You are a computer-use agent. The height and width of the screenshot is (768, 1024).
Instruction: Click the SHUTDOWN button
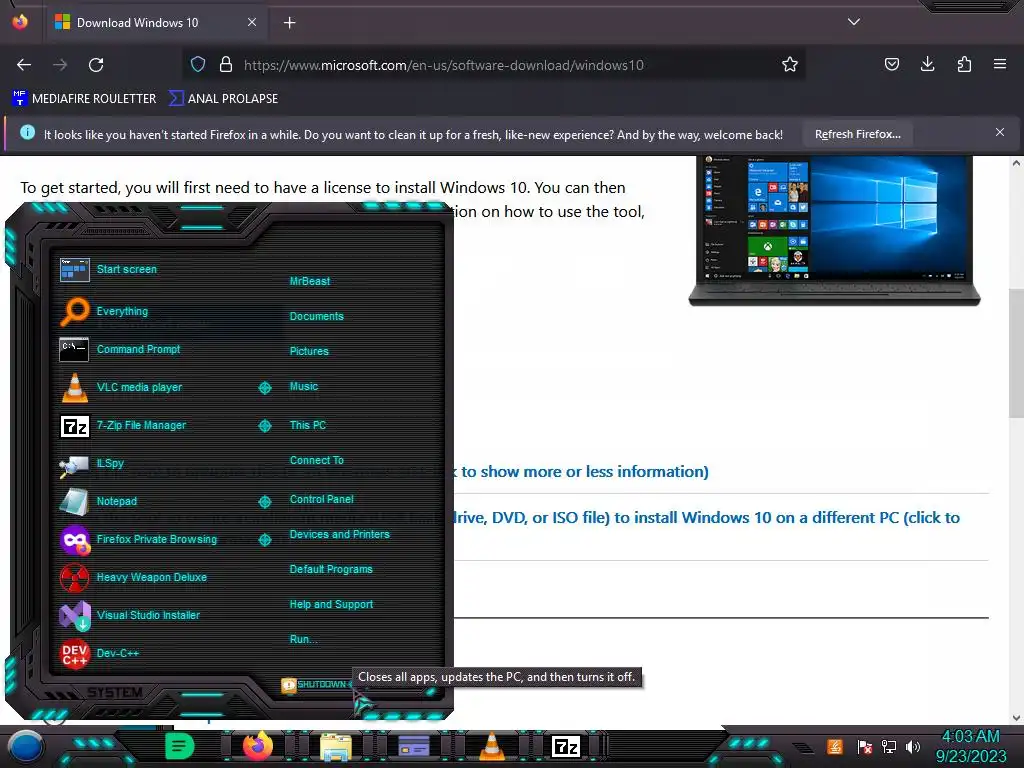coord(315,684)
